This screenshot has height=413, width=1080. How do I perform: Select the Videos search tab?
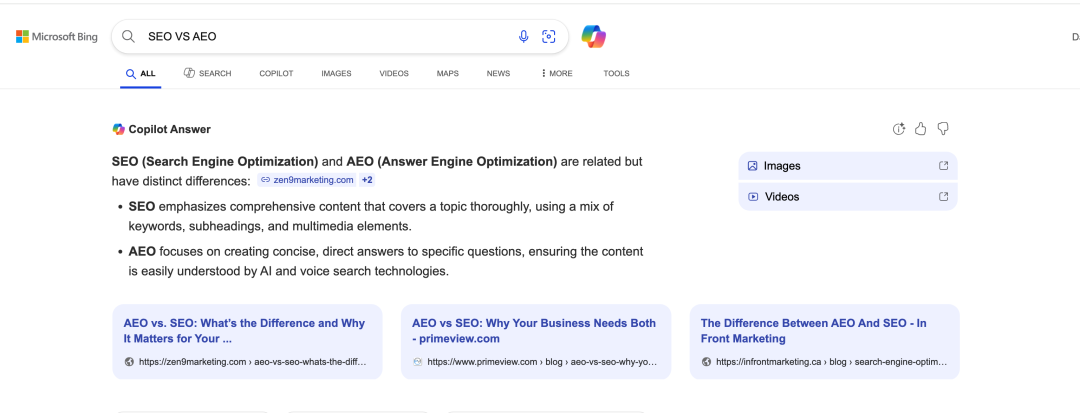394,73
